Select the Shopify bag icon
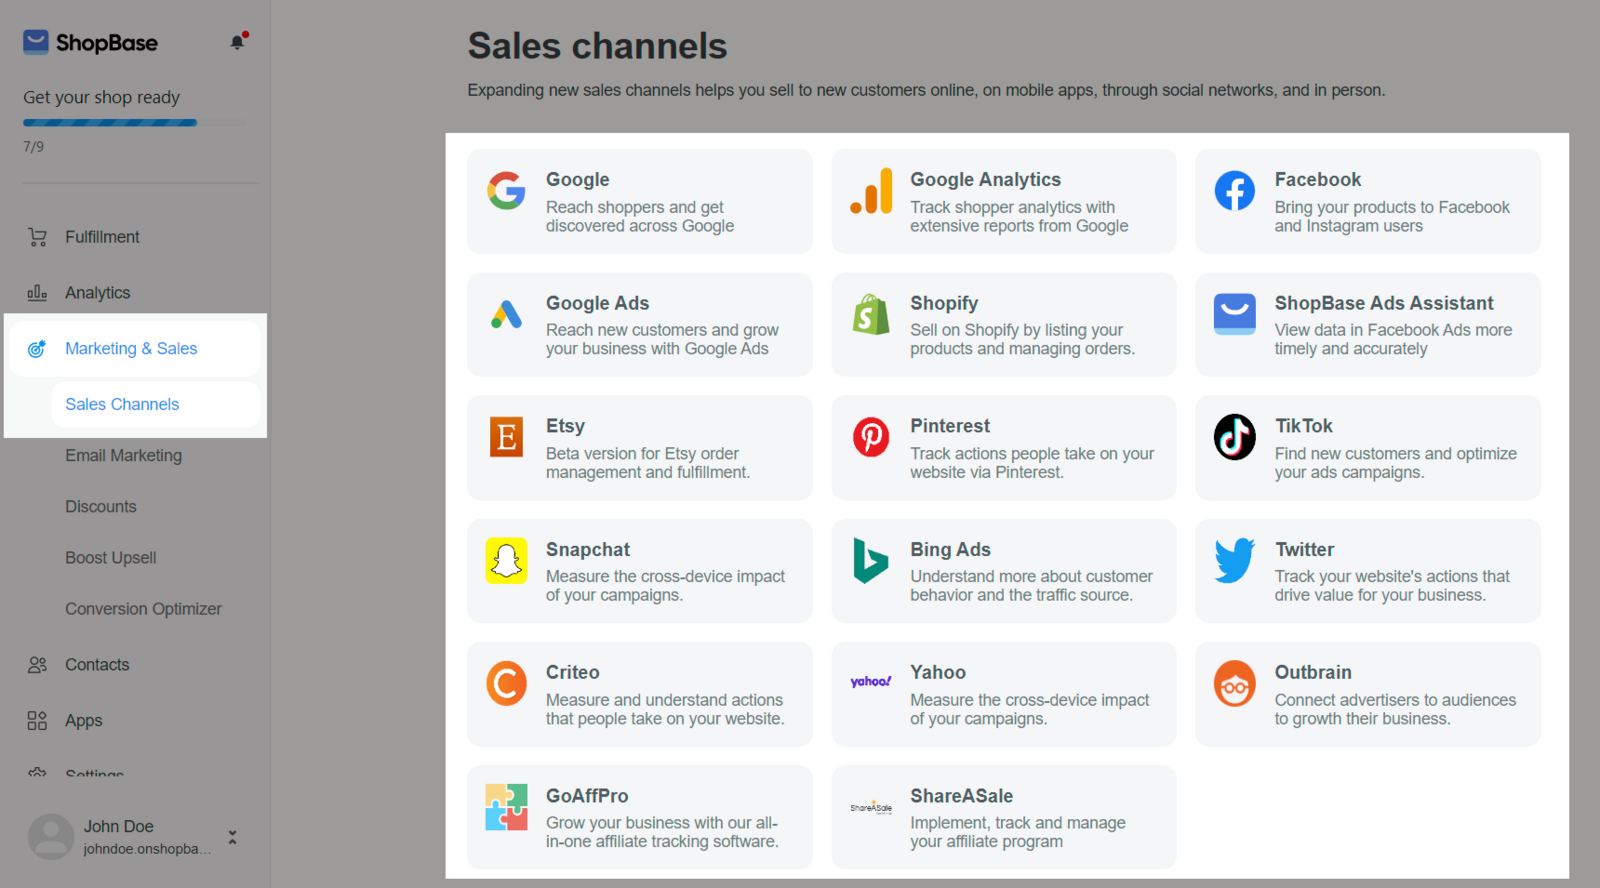This screenshot has width=1600, height=888. [x=871, y=314]
